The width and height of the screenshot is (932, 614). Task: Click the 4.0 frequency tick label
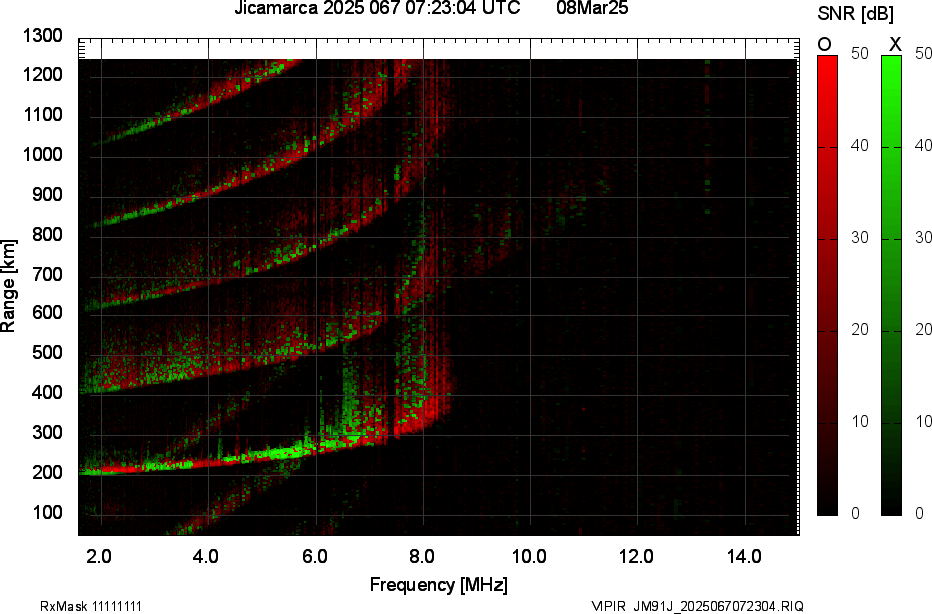[206, 556]
